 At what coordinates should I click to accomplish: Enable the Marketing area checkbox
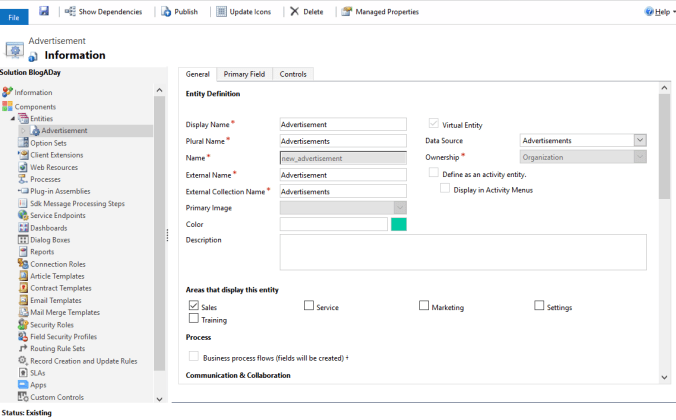(424, 305)
